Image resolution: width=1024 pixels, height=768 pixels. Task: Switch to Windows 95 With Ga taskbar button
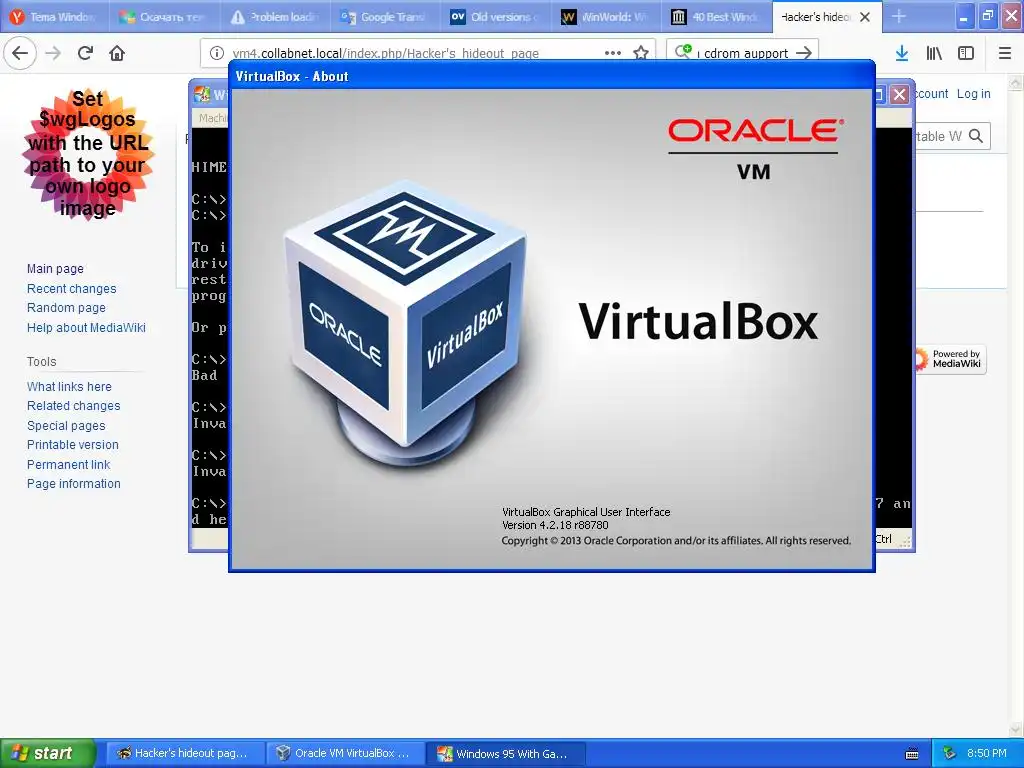[x=506, y=753]
